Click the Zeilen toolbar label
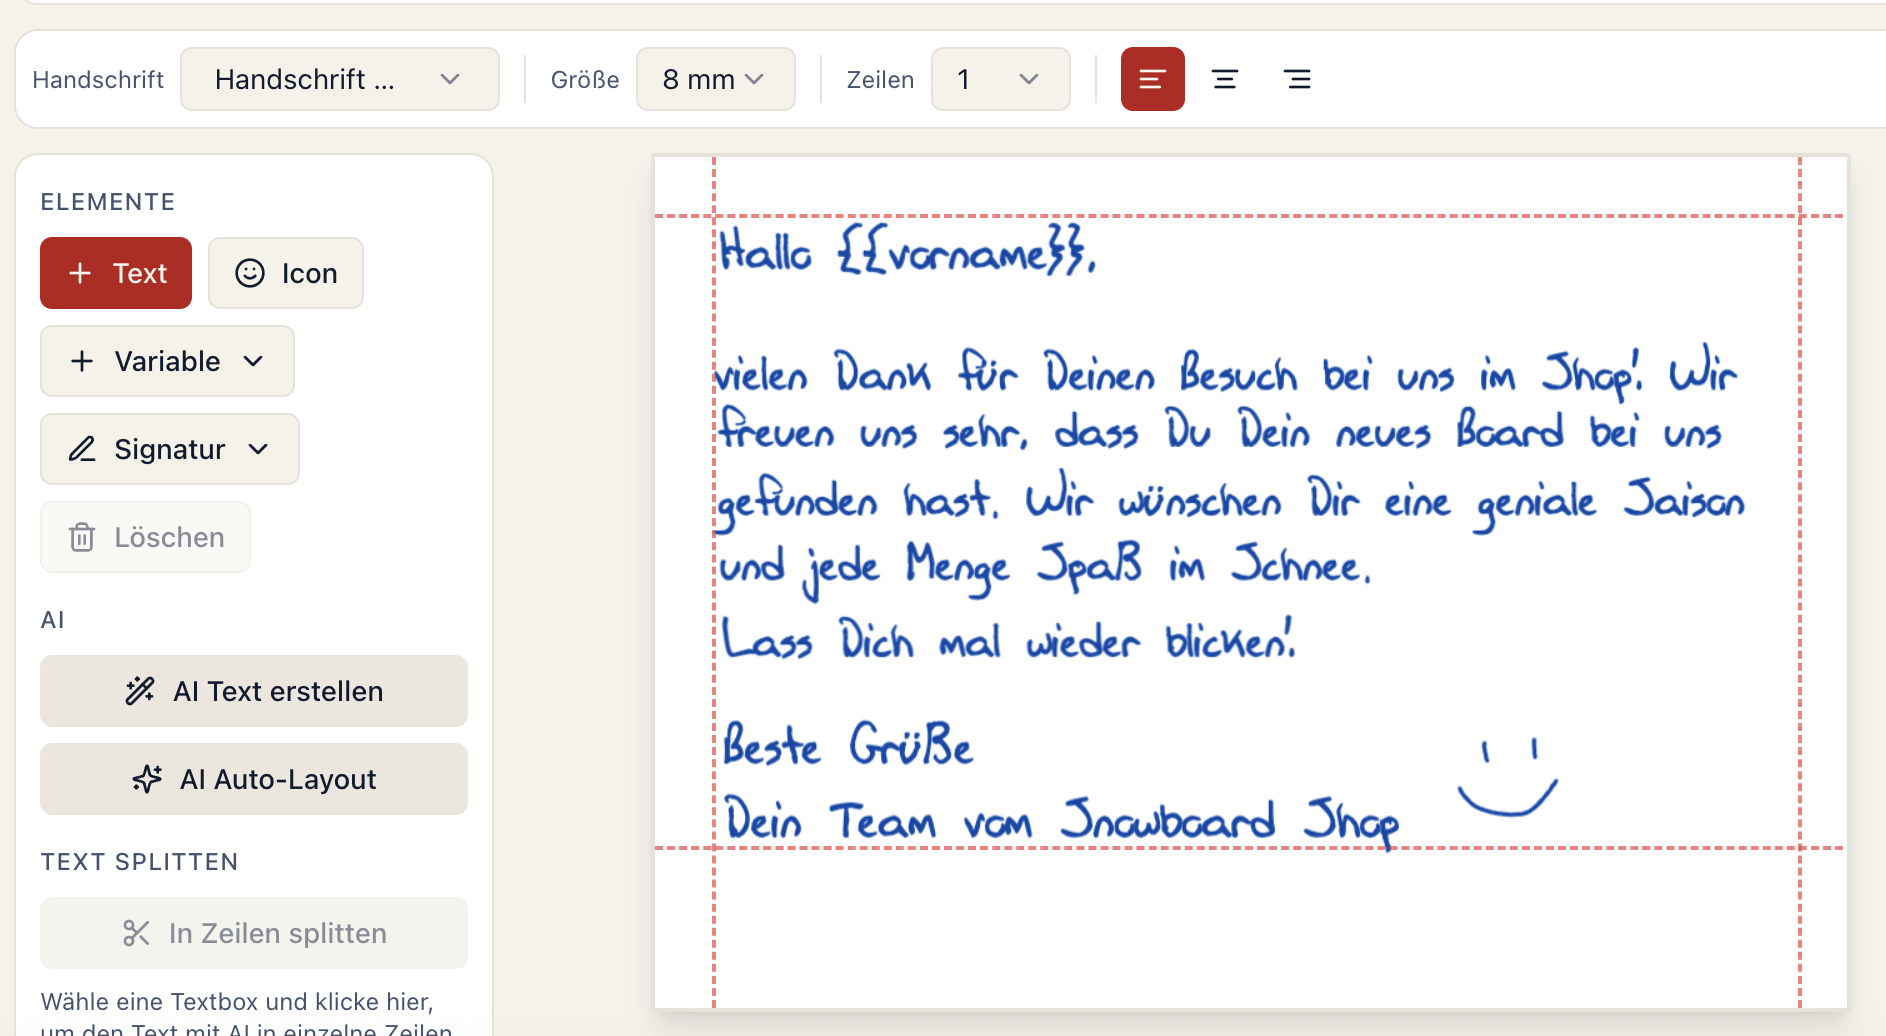 coord(880,80)
